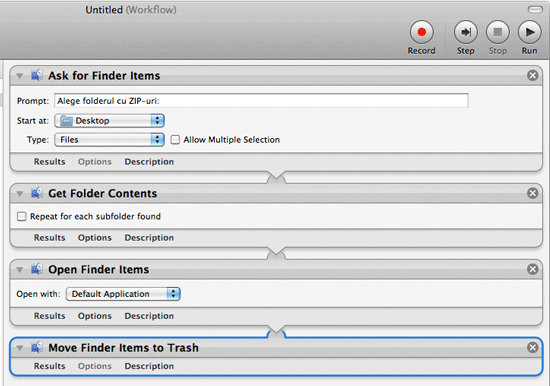
Task: Click the toolbar toggle pill button
Action: (535, 9)
